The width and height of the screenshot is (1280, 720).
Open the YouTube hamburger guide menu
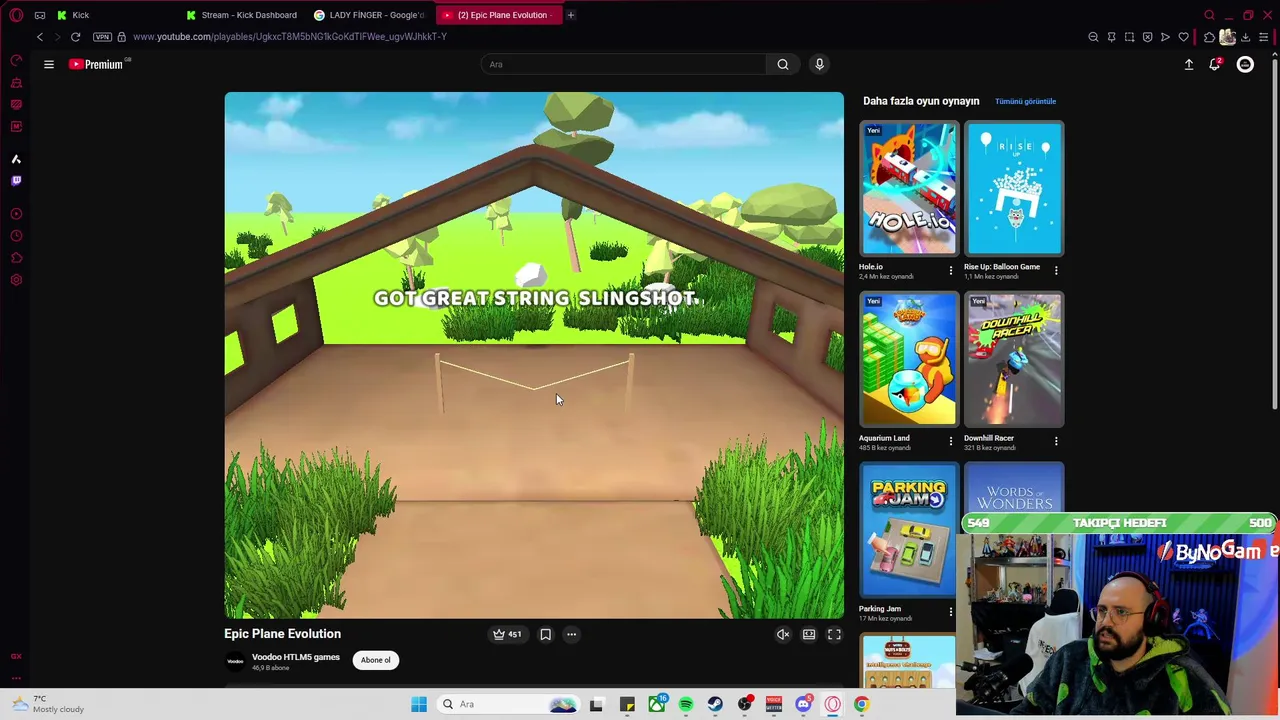point(48,64)
